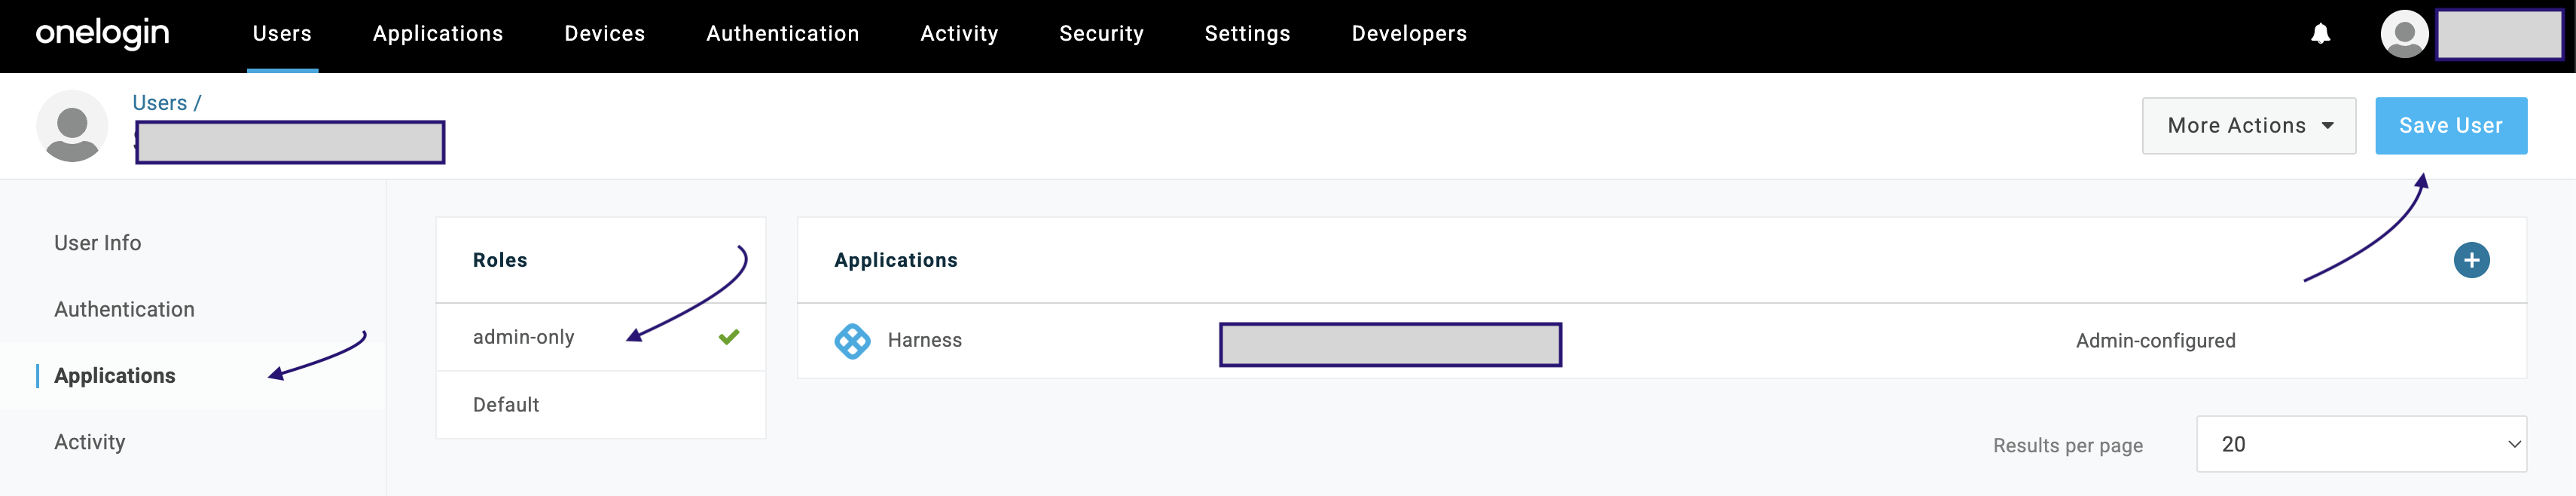Screen dimensions: 2576x496
Task: Click the Save User button
Action: pos(2450,126)
